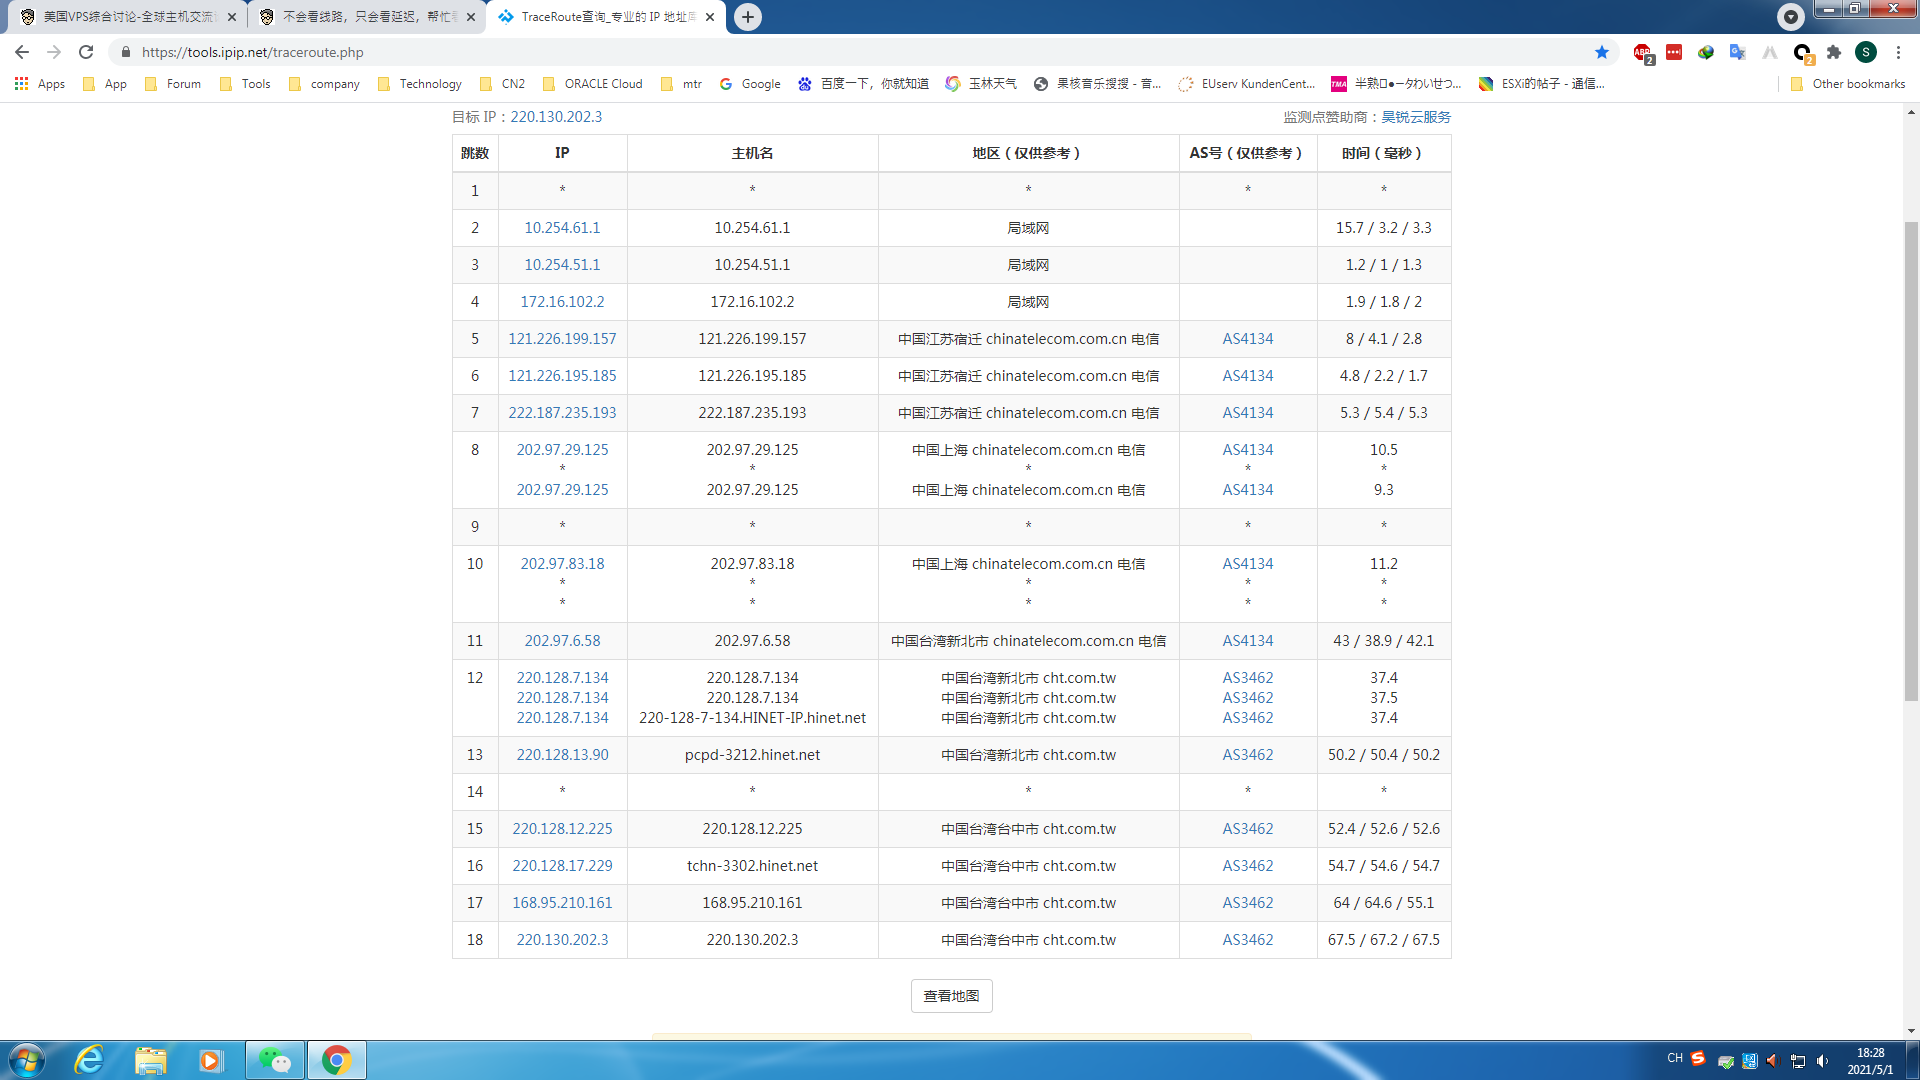The image size is (1920, 1080).
Task: Click the Chrome profile avatar S
Action: coord(1866,53)
